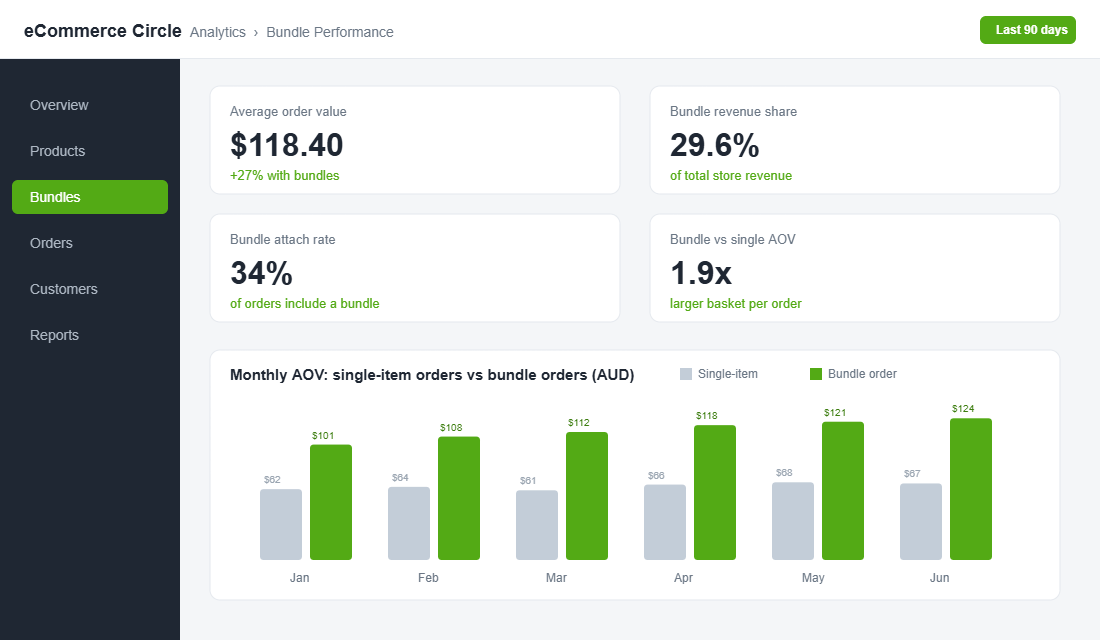Click the 34% attach rate value

261,273
